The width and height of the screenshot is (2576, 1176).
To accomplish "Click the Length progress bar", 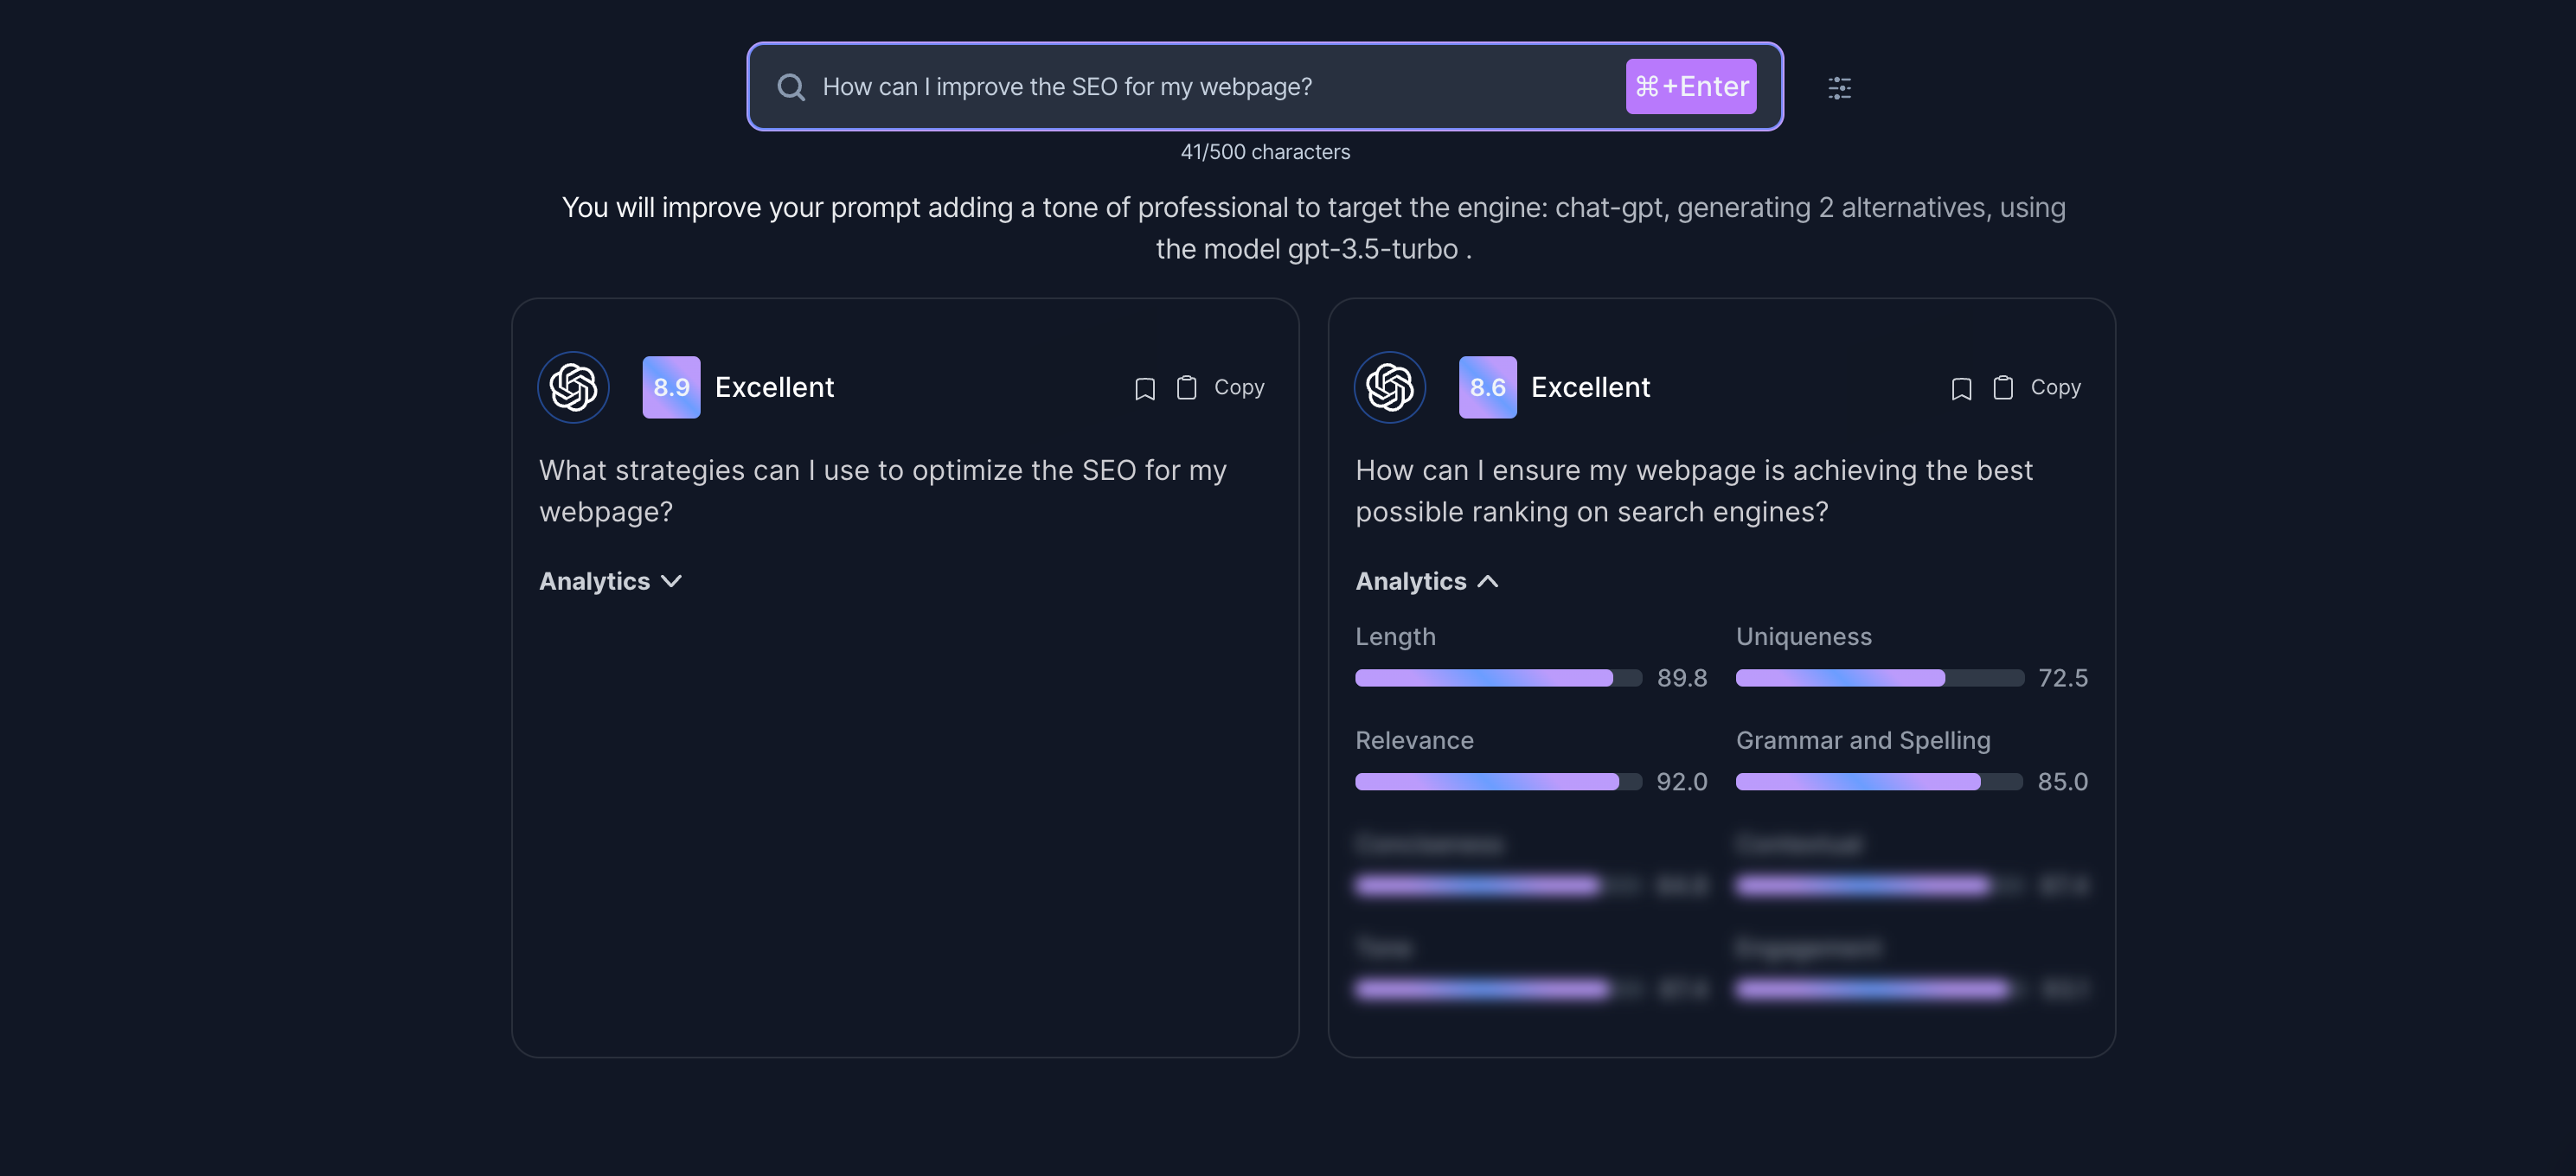I will pos(1497,678).
